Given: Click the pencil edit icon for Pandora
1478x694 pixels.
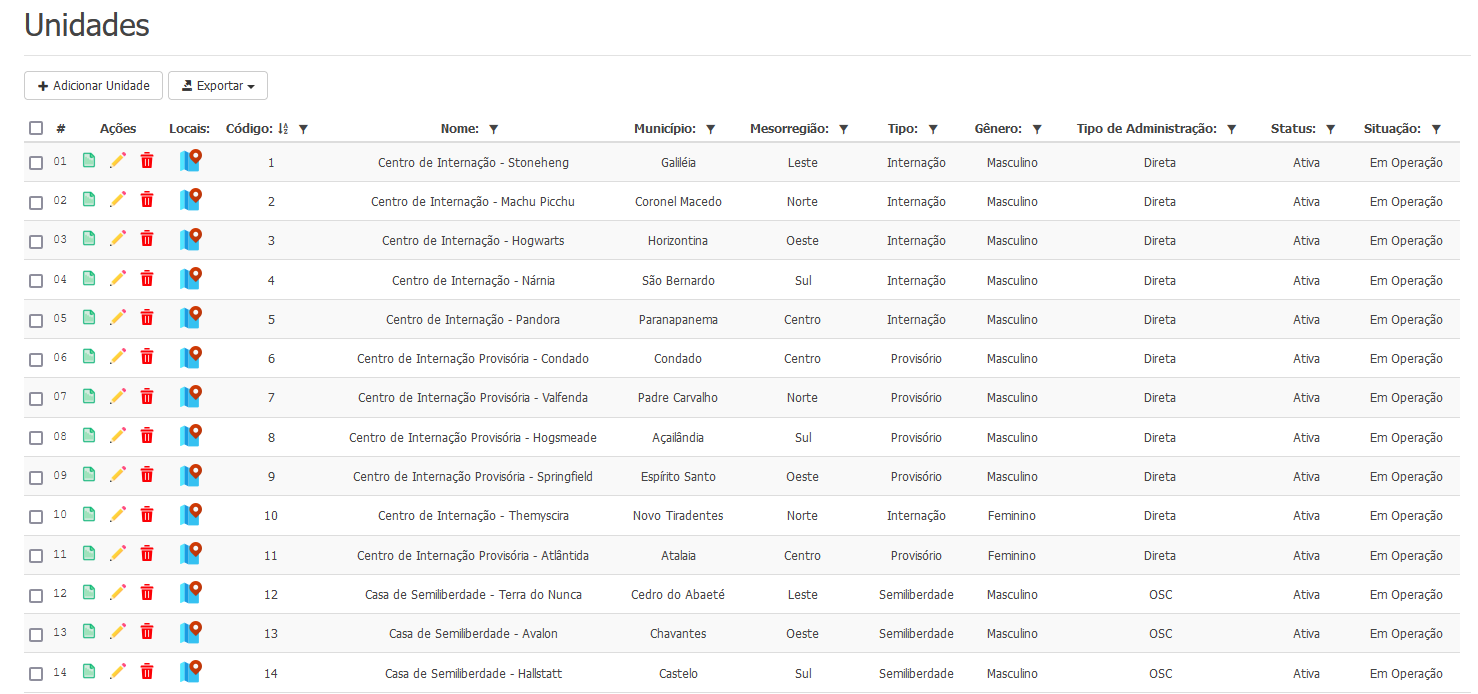Looking at the screenshot, I should coord(118,318).
